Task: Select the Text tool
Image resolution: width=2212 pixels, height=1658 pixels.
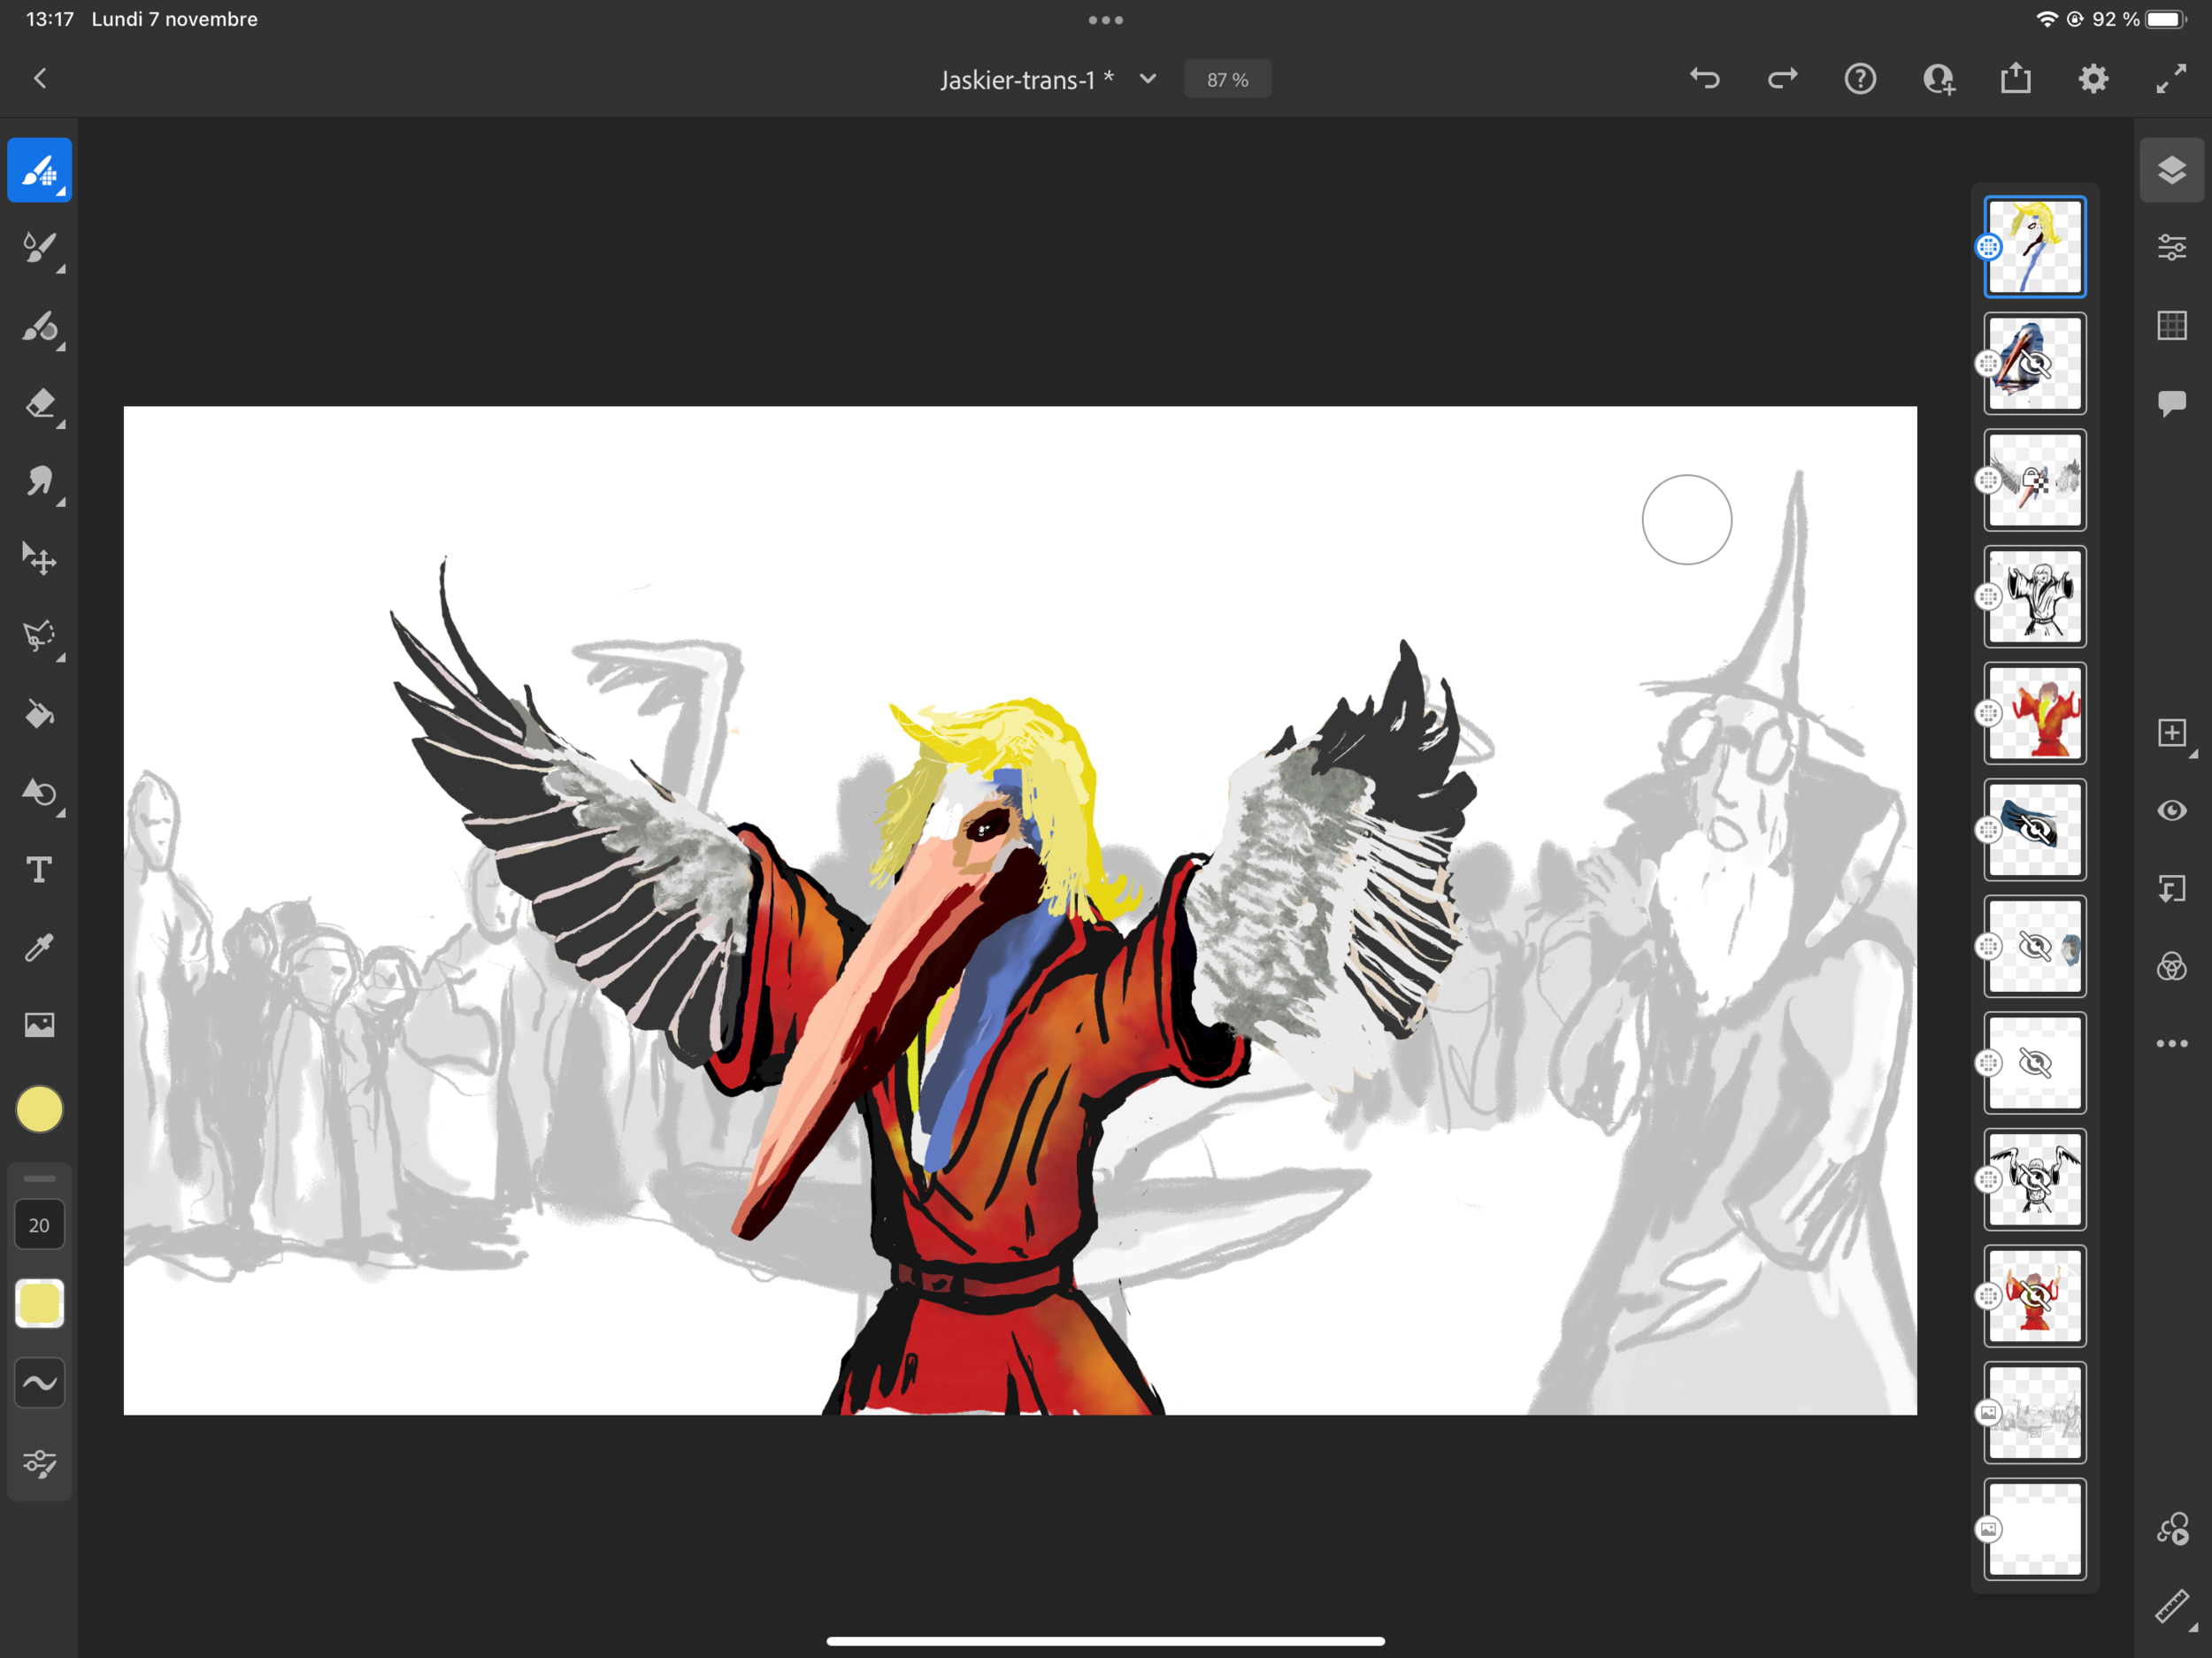Action: point(39,870)
